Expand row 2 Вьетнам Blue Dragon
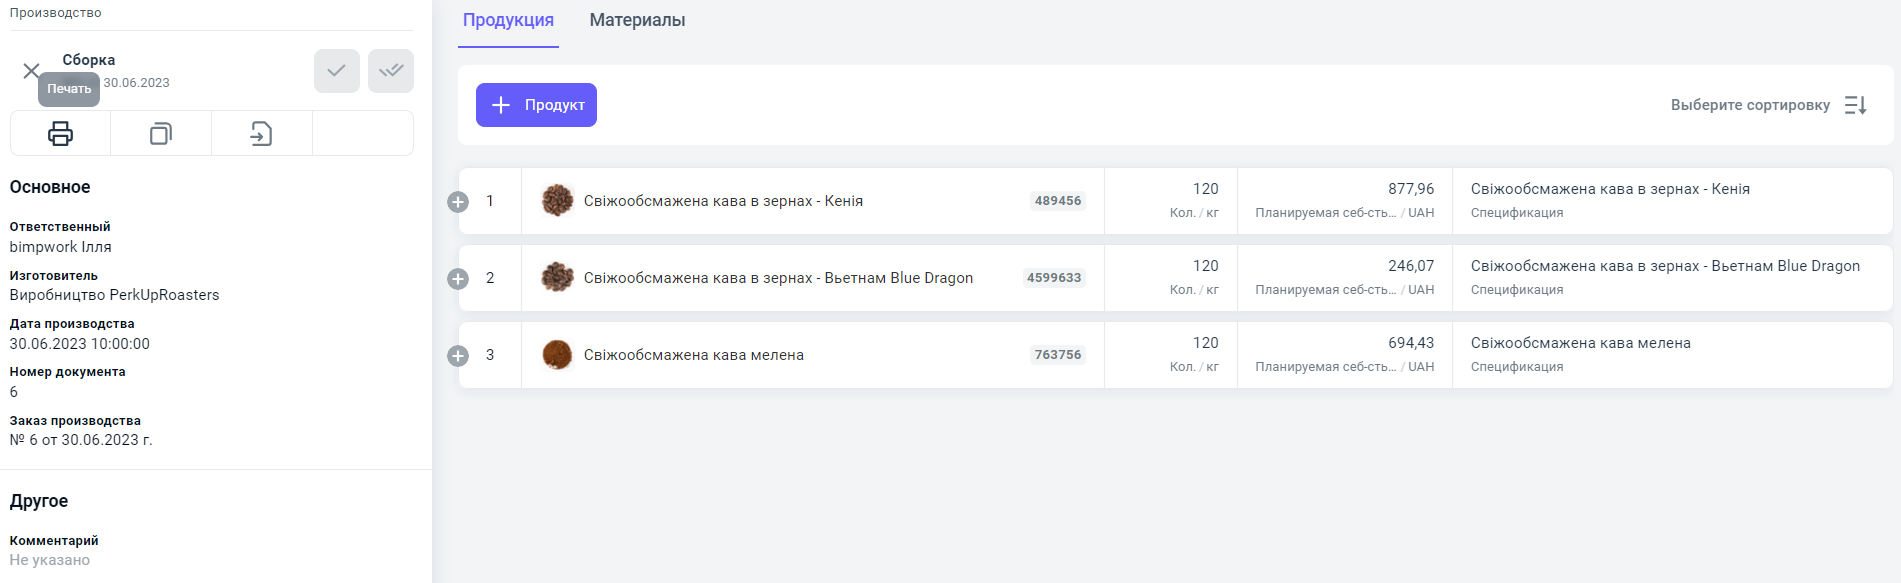 458,279
